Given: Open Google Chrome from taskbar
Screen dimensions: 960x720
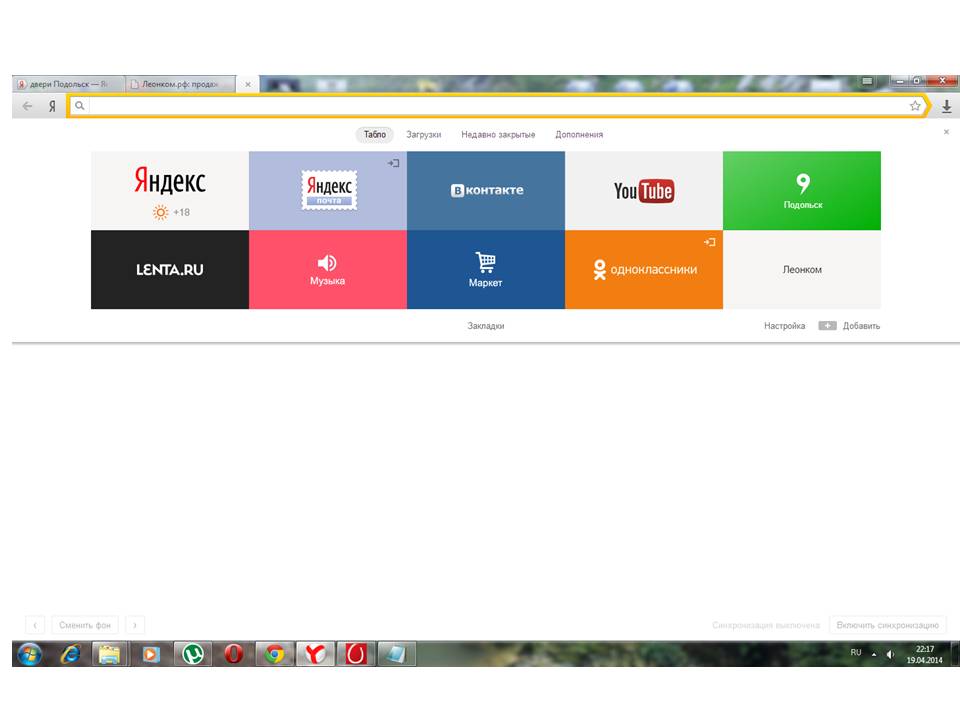Looking at the screenshot, I should [274, 654].
